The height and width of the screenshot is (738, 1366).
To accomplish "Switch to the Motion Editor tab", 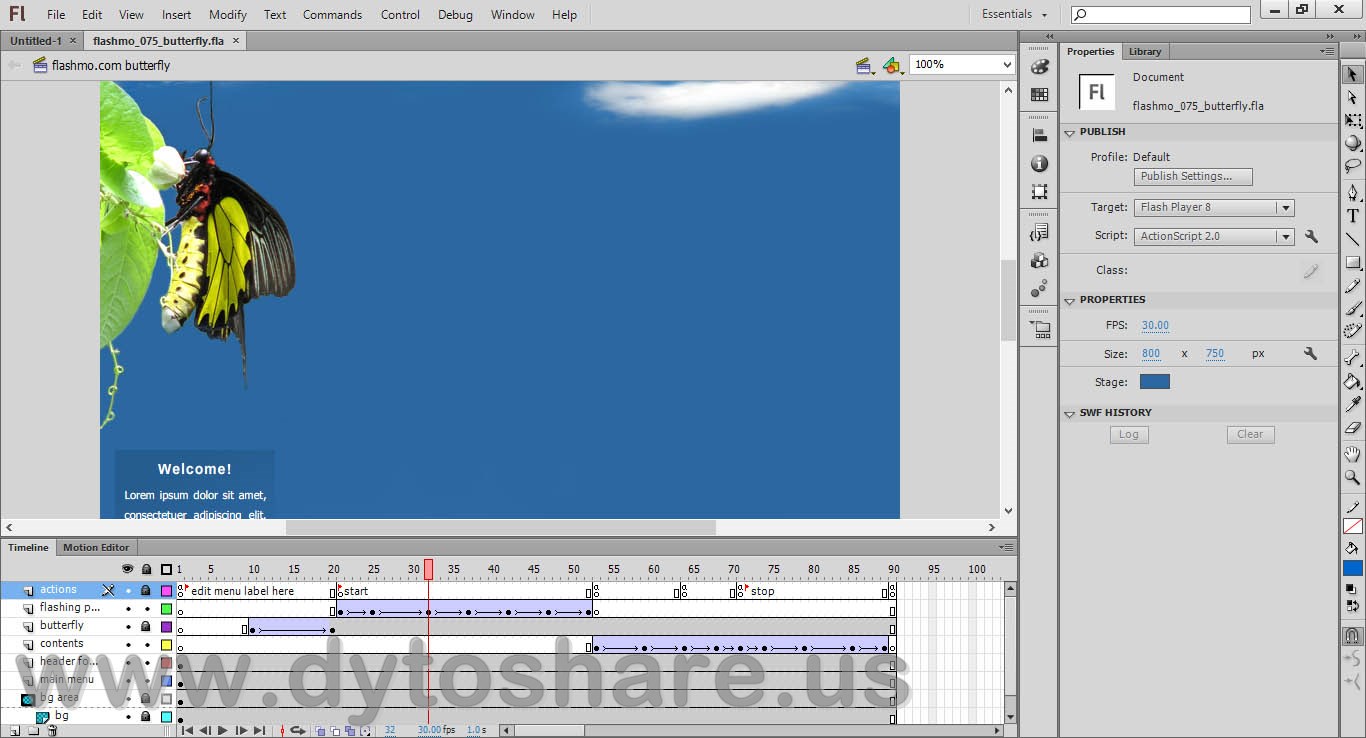I will 96,547.
